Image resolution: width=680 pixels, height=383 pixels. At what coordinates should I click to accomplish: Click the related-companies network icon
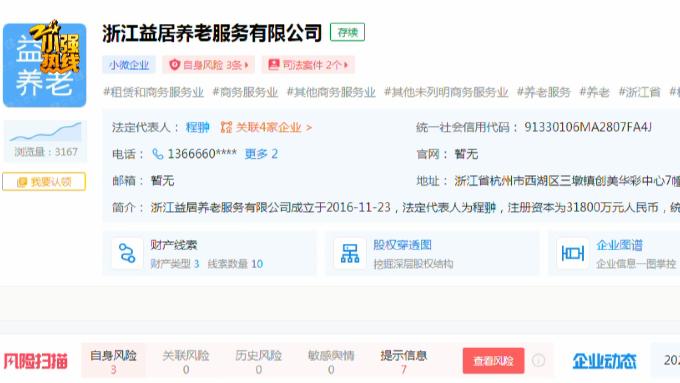226,127
